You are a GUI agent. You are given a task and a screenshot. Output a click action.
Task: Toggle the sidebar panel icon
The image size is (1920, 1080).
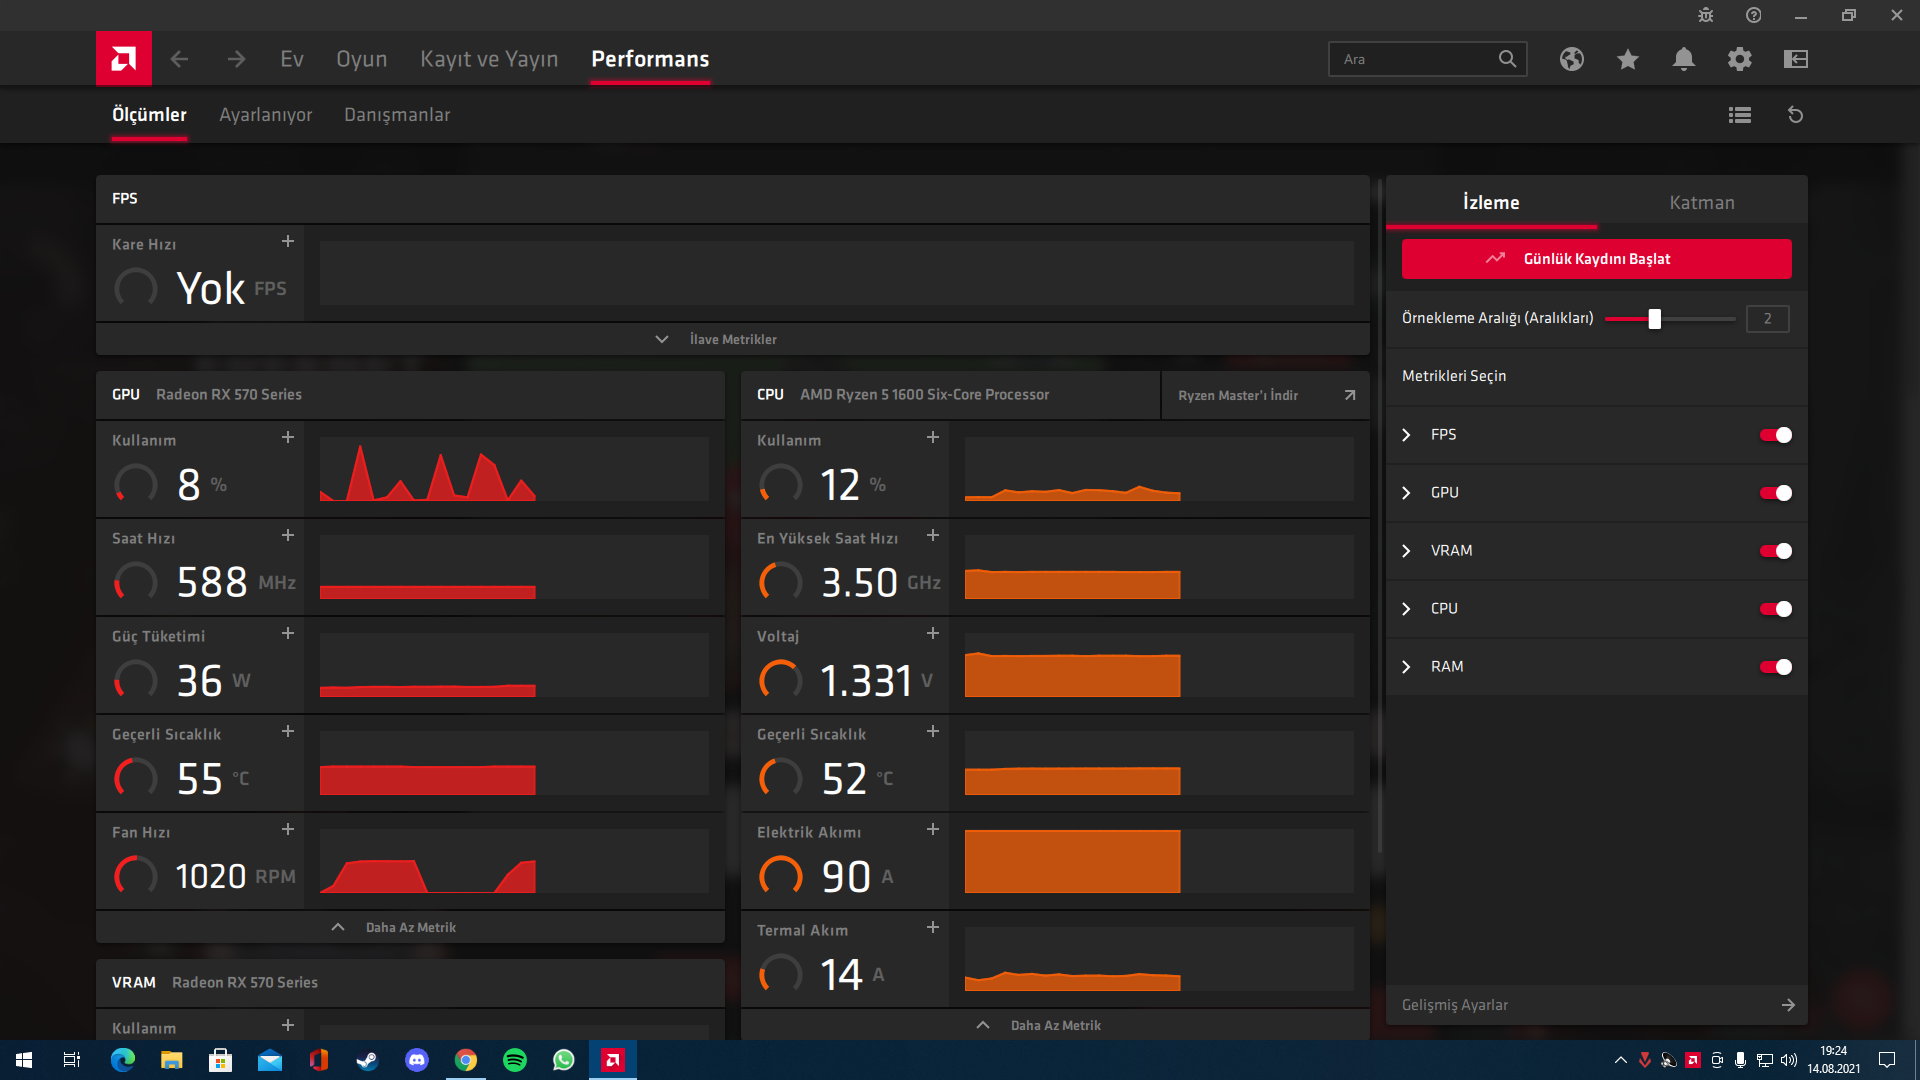pos(1796,59)
